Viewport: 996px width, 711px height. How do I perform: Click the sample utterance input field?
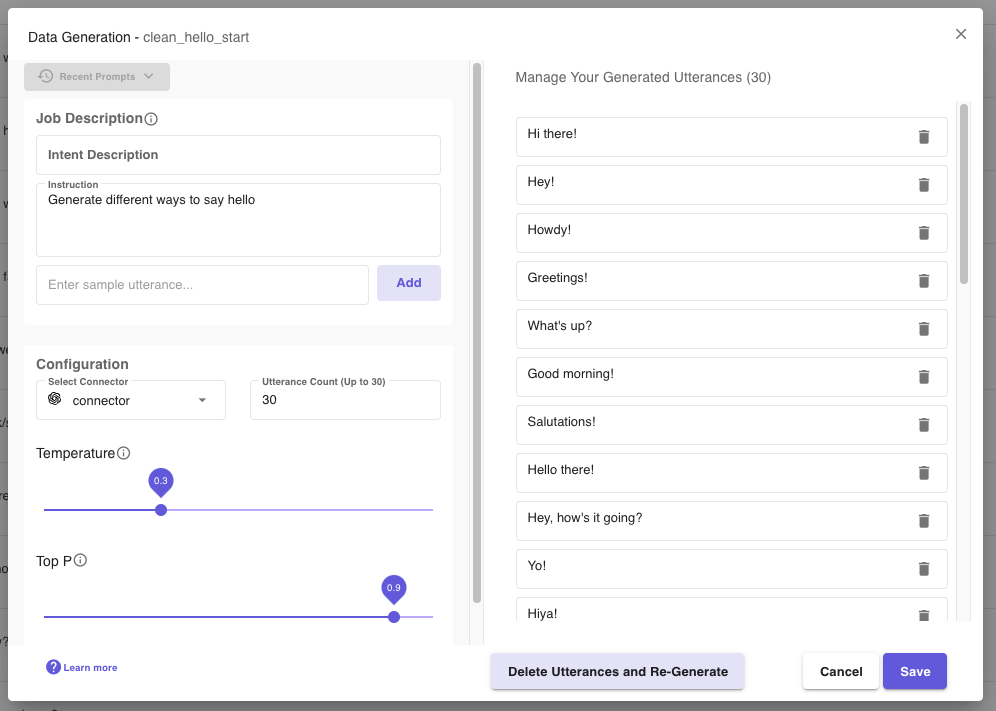pos(202,285)
